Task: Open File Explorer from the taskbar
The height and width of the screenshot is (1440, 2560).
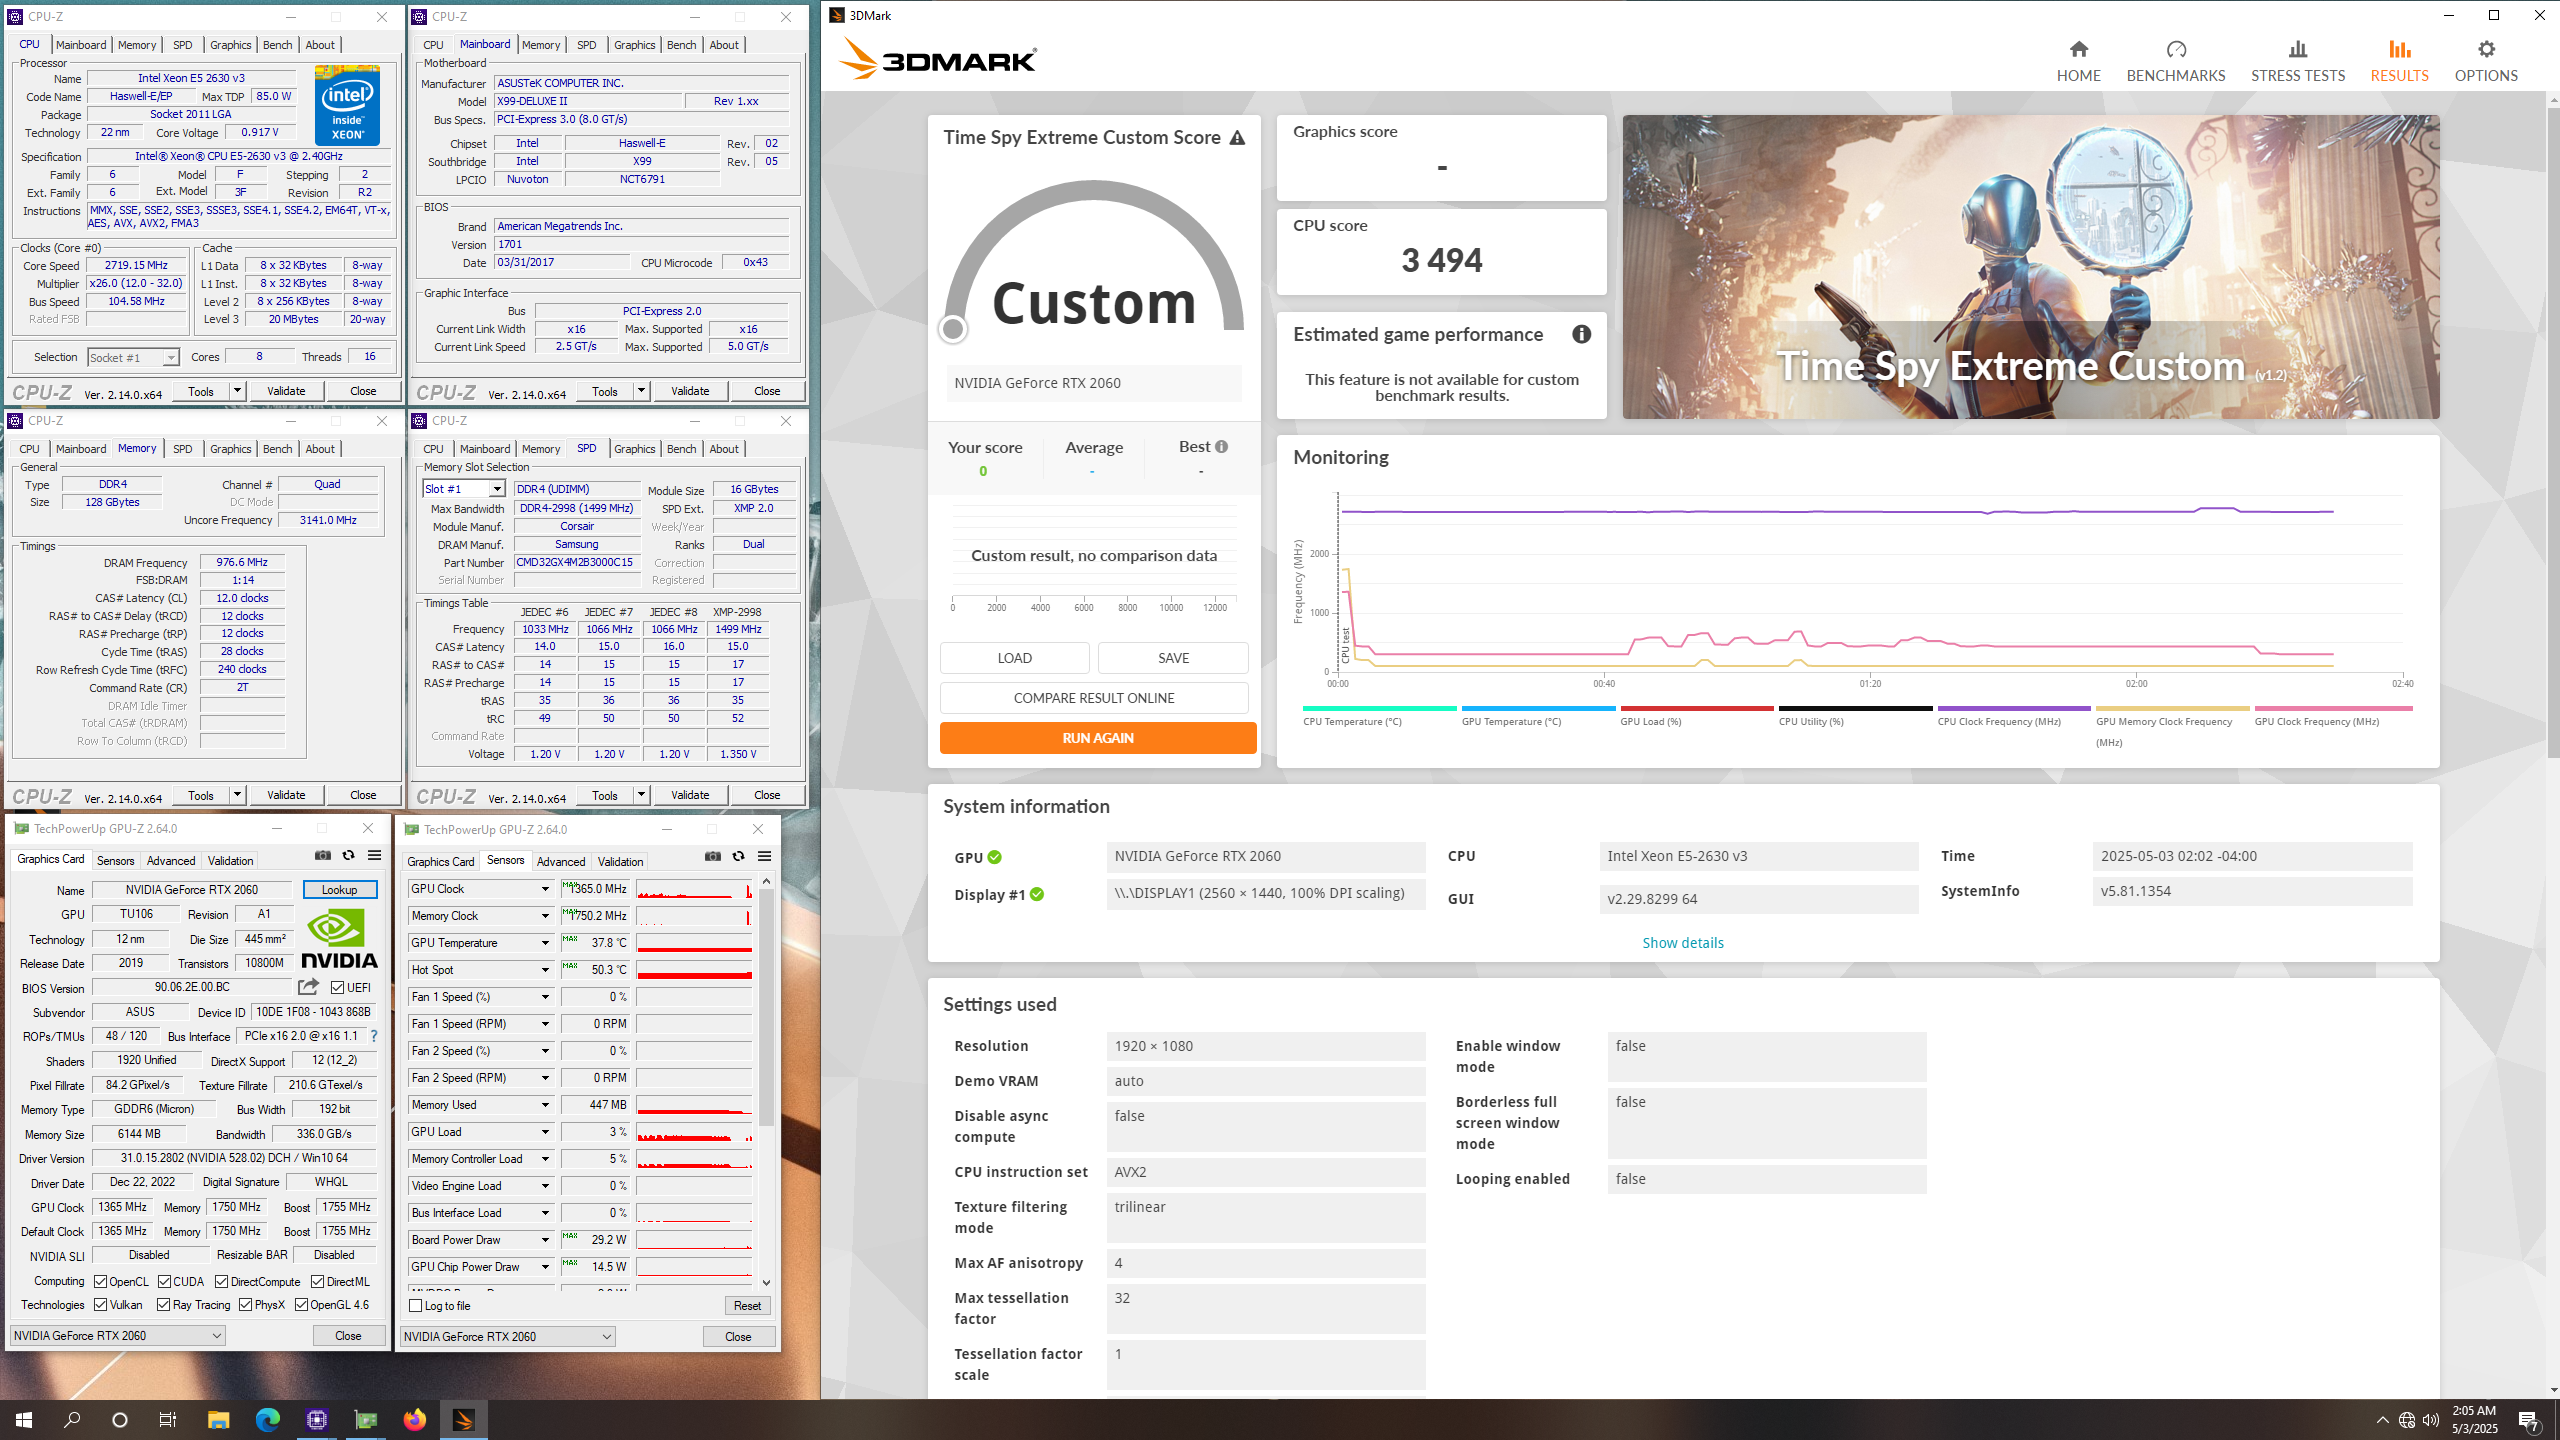Action: click(x=218, y=1419)
